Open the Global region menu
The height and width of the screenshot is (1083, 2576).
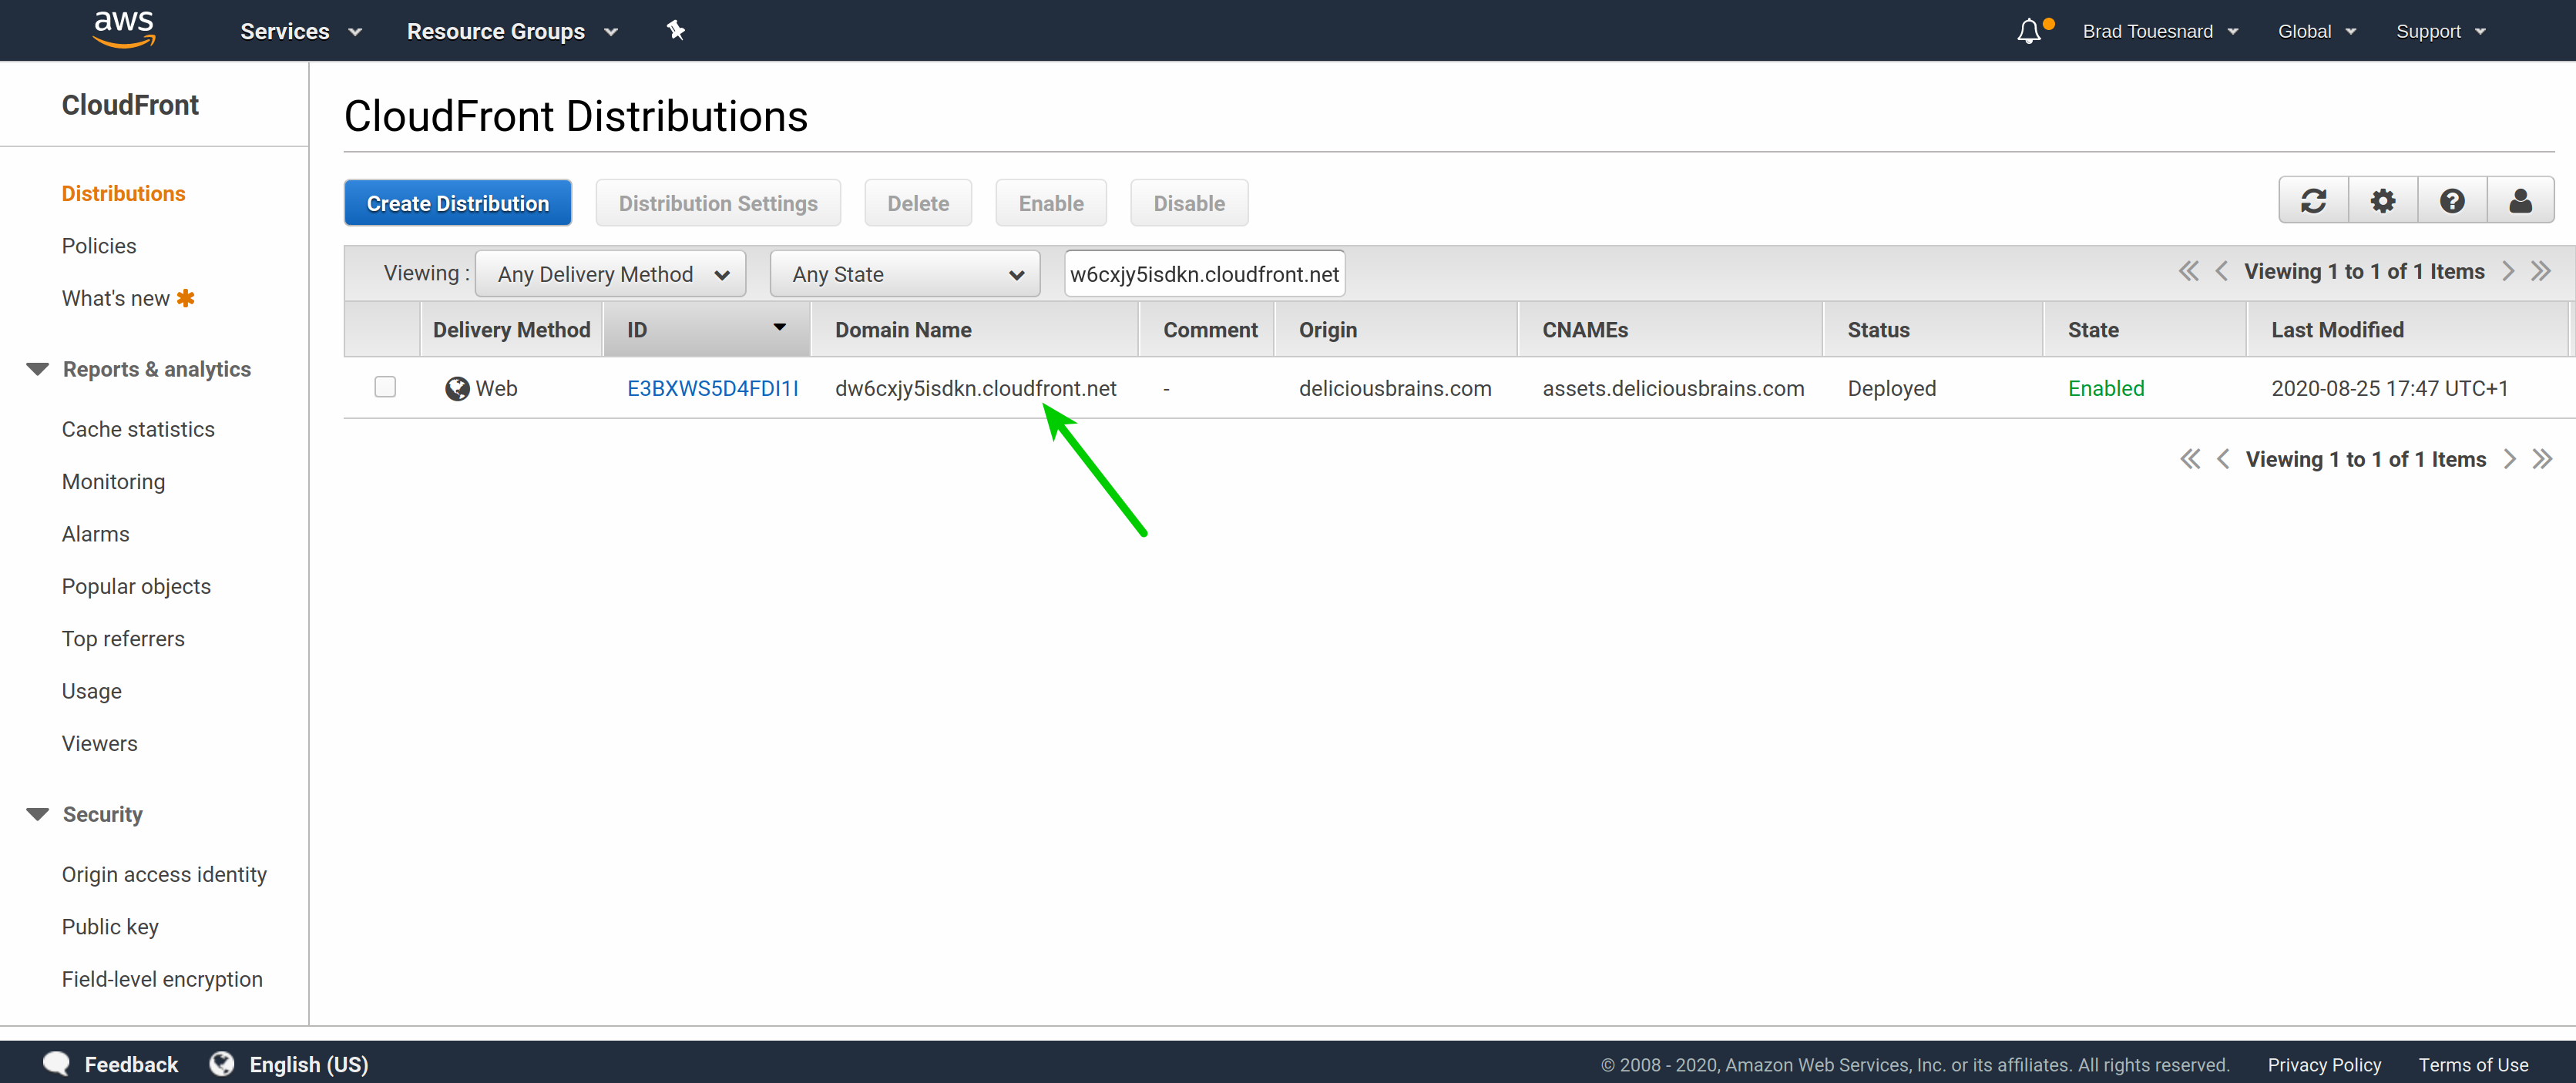point(2317,31)
